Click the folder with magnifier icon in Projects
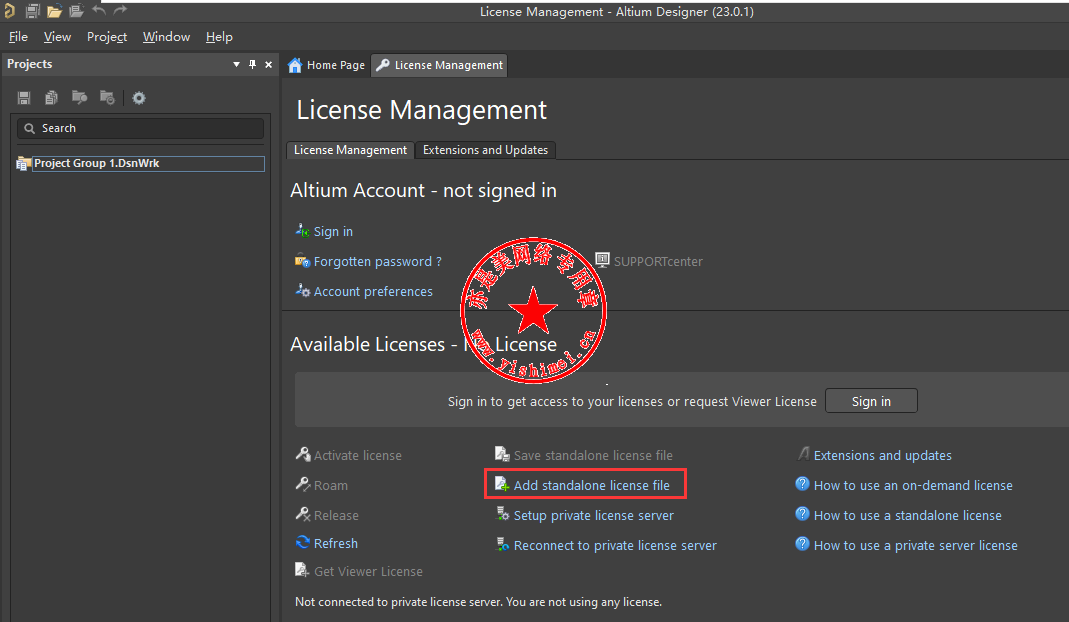Screen dimensions: 1069x622 click(80, 98)
